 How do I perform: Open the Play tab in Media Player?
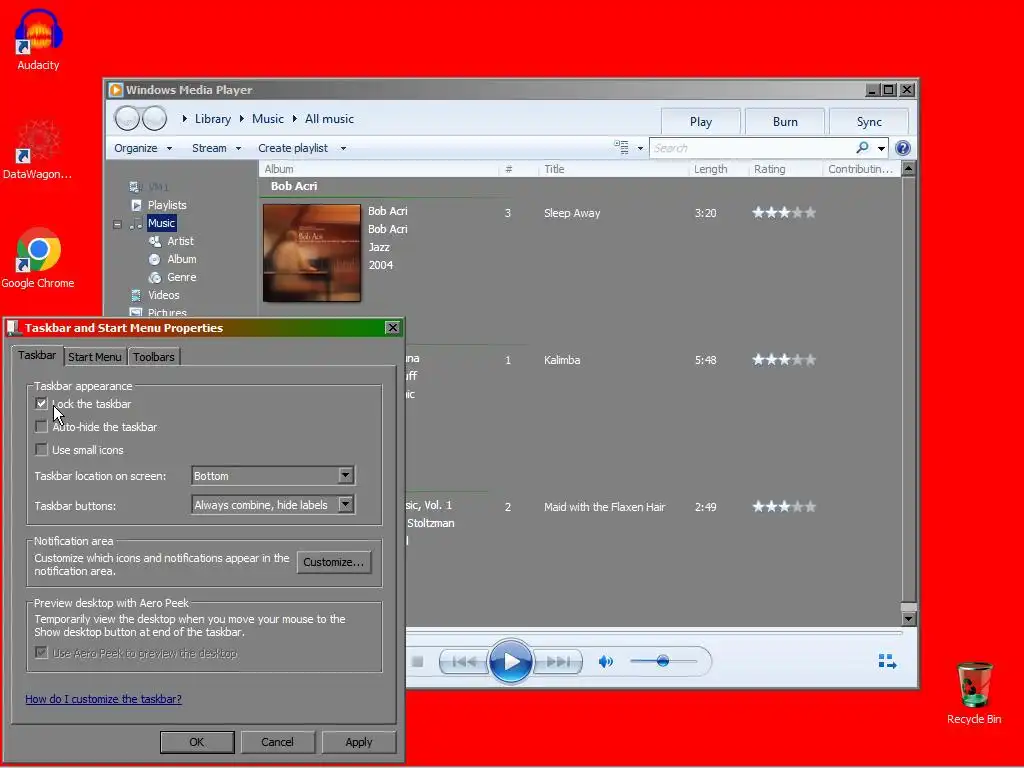(x=701, y=121)
